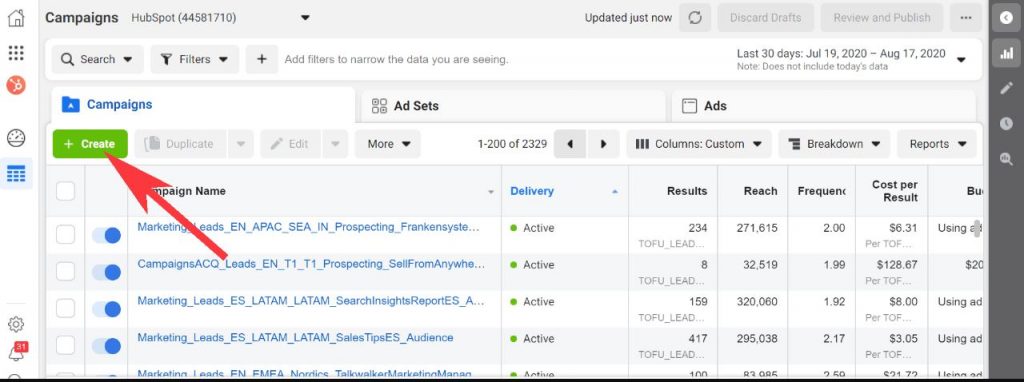Turn off the SellFromAnywhere campaign toggle
This screenshot has height=382, width=1024.
pyautogui.click(x=106, y=272)
